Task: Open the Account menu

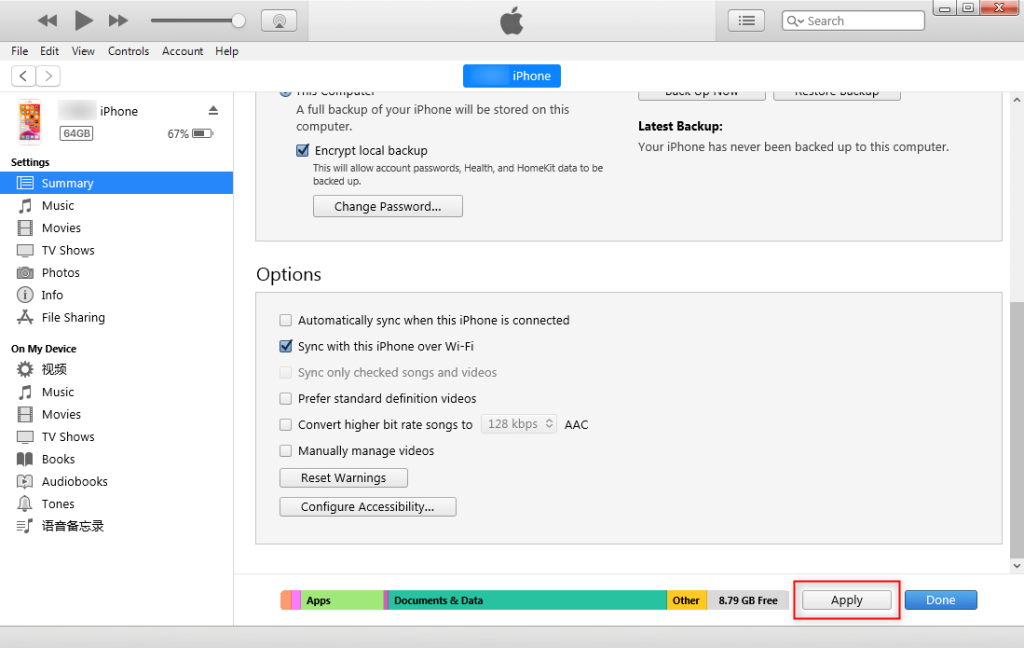Action: [183, 51]
